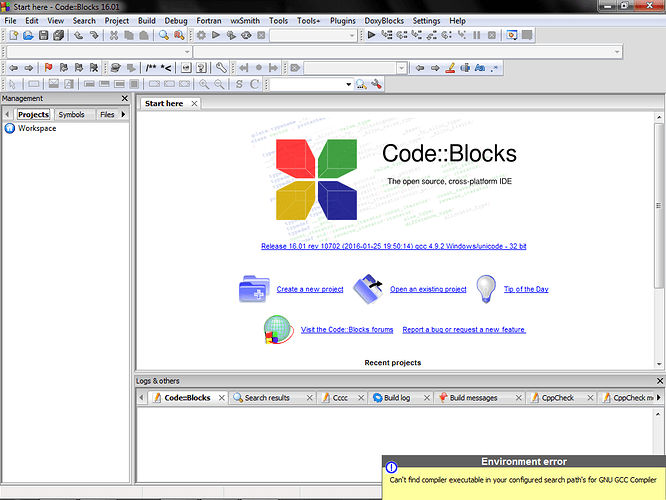Click the Stop debugger icon
This screenshot has width=666, height=500.
(492, 35)
